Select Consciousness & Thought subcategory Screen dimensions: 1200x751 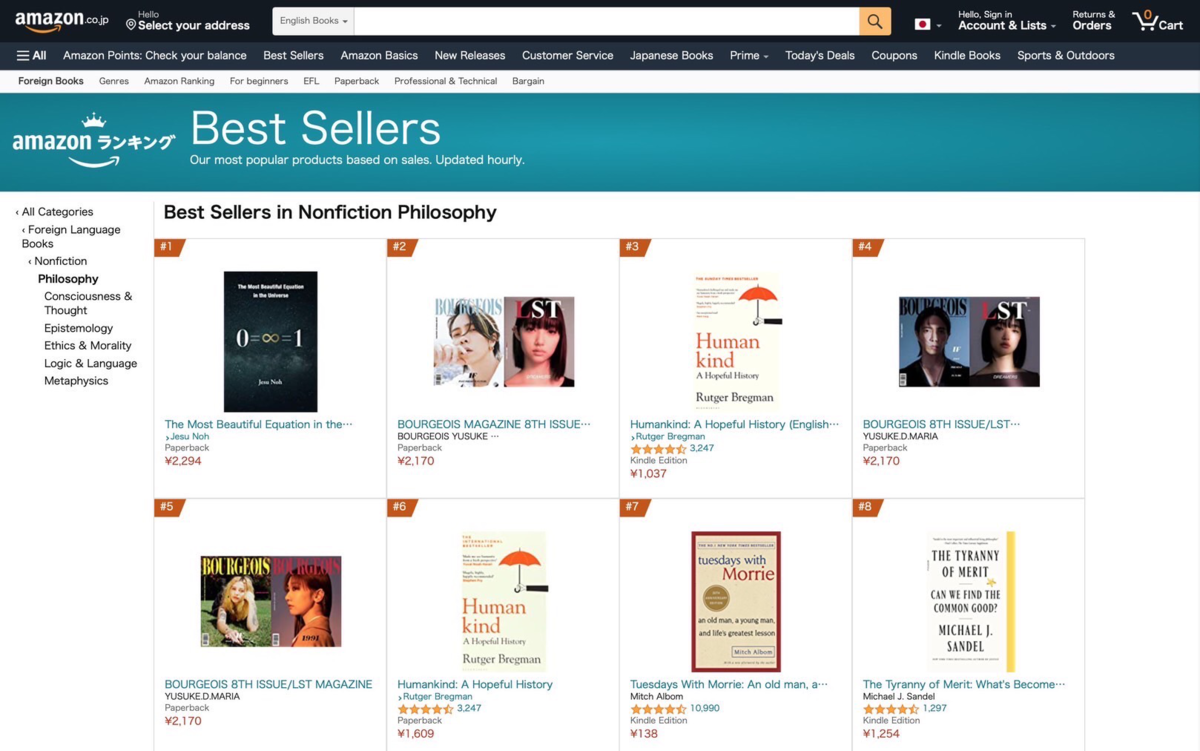[88, 303]
